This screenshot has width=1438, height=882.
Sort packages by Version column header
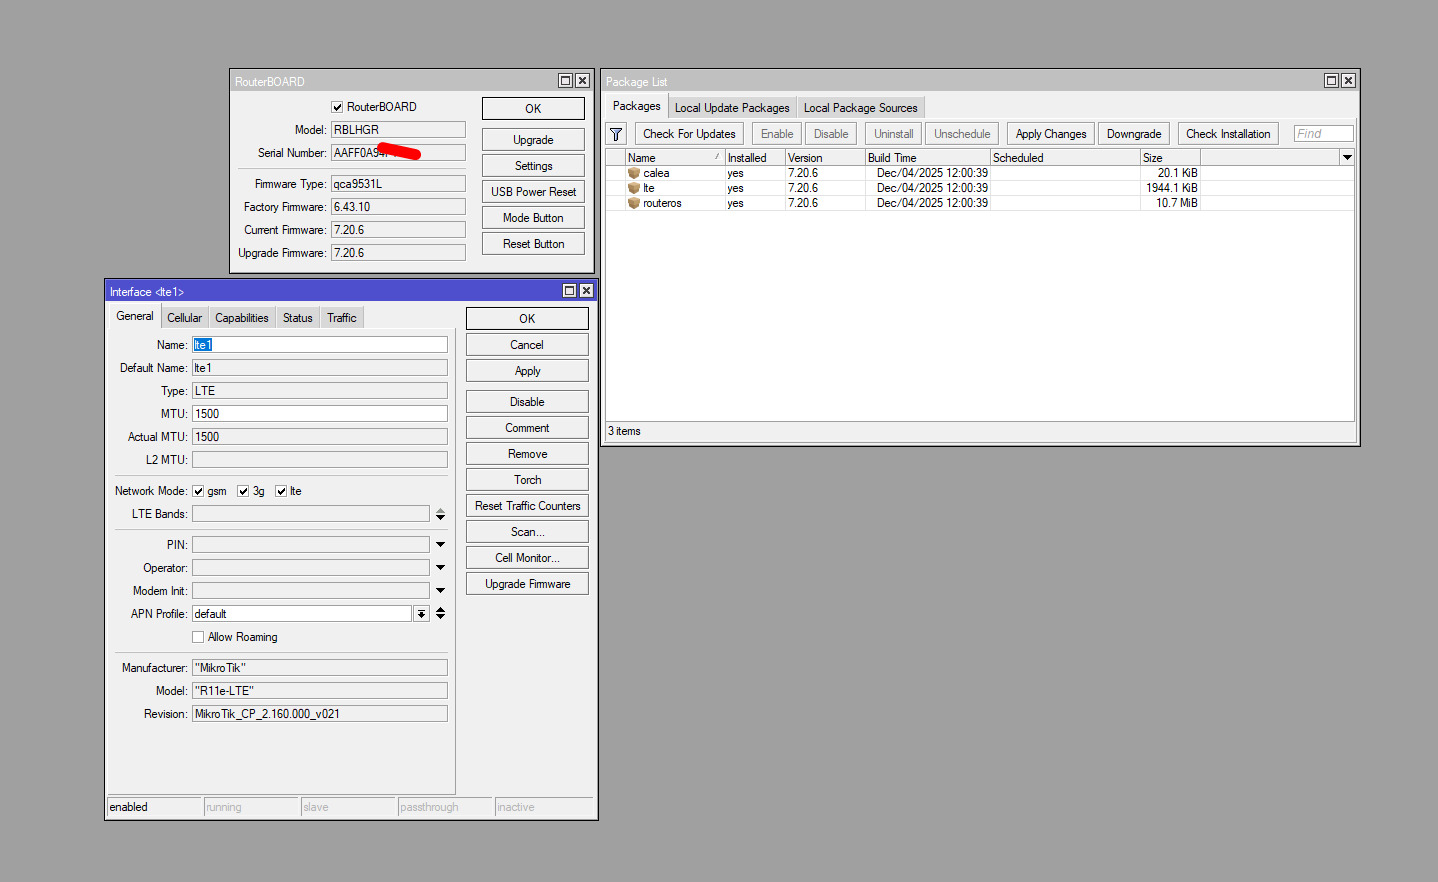click(825, 158)
